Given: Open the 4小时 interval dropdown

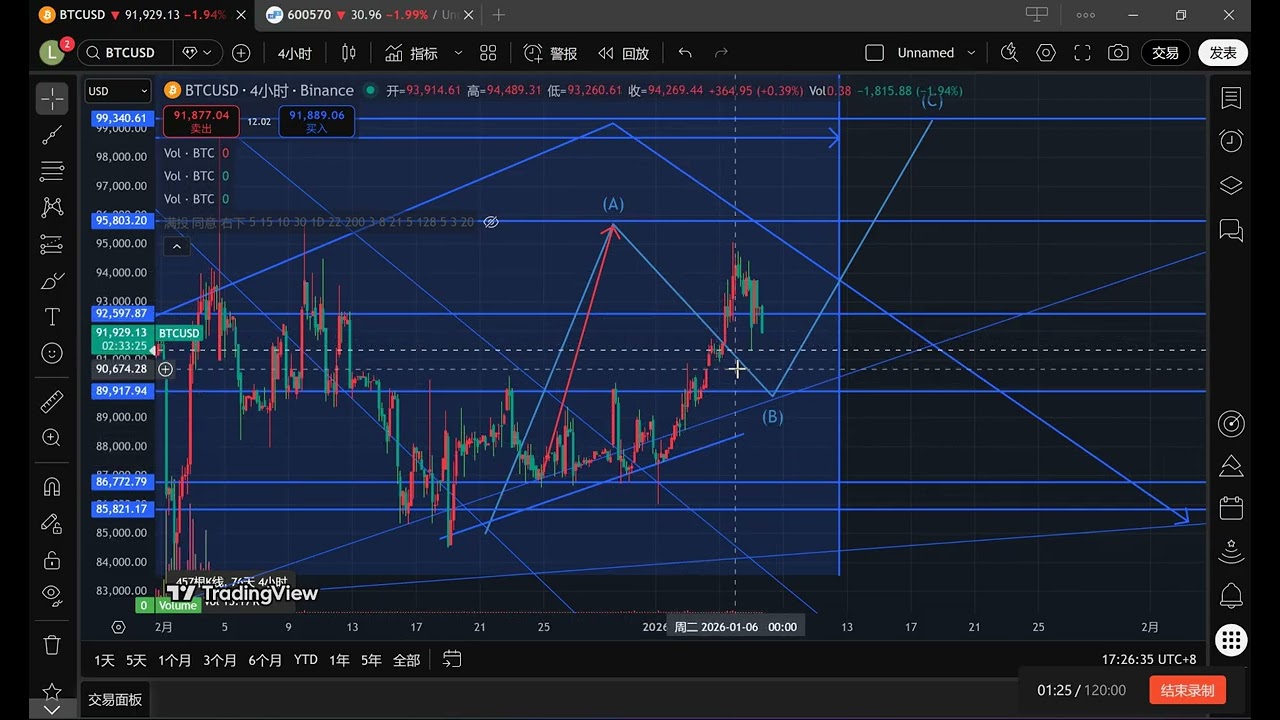Looking at the screenshot, I should tap(294, 53).
